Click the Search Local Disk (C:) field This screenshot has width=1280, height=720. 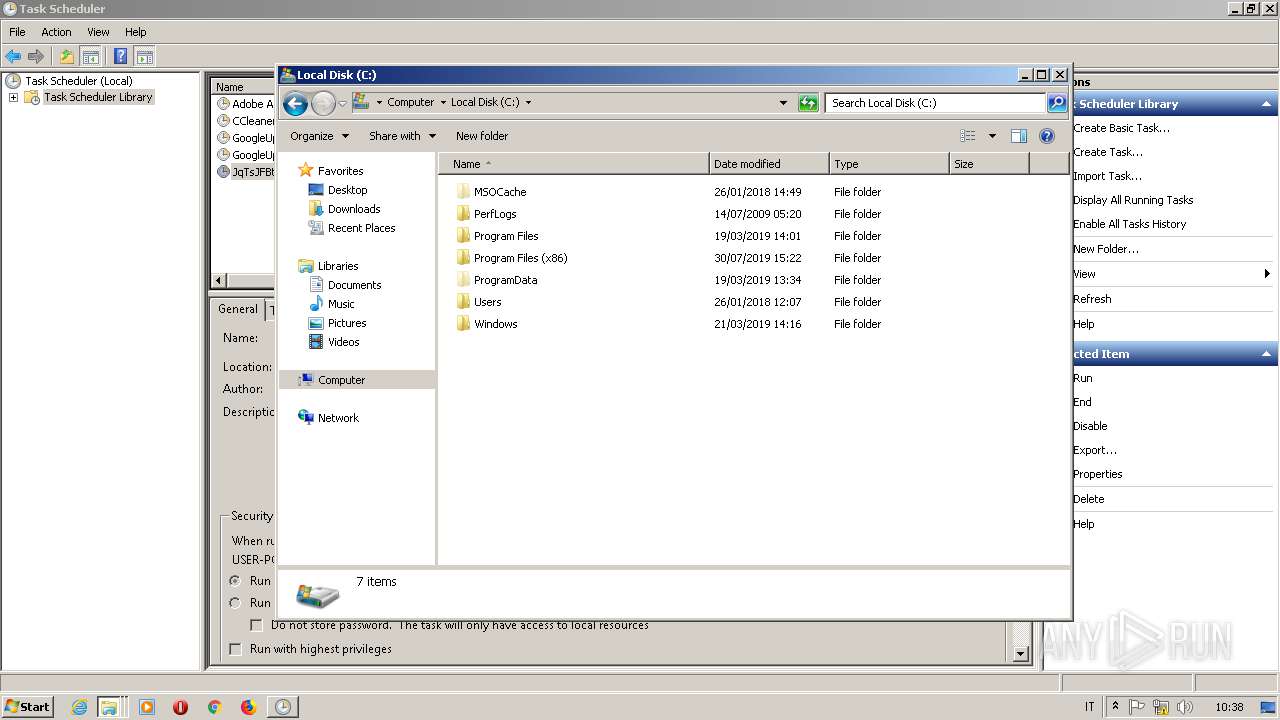coord(935,103)
